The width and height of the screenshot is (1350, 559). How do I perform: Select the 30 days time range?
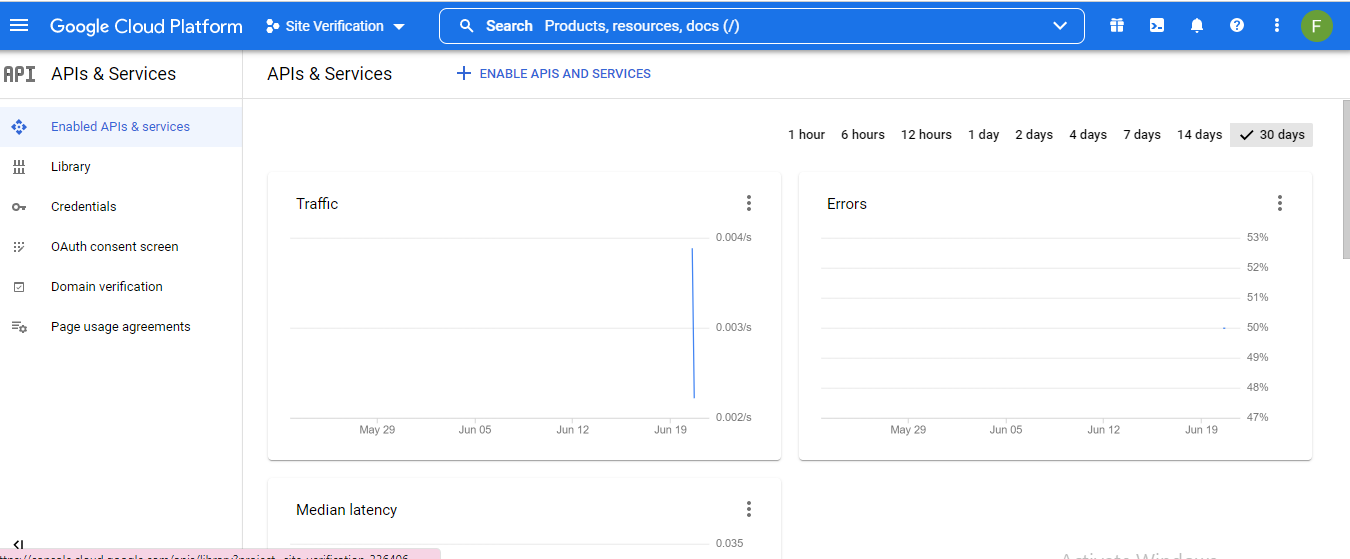(1271, 135)
